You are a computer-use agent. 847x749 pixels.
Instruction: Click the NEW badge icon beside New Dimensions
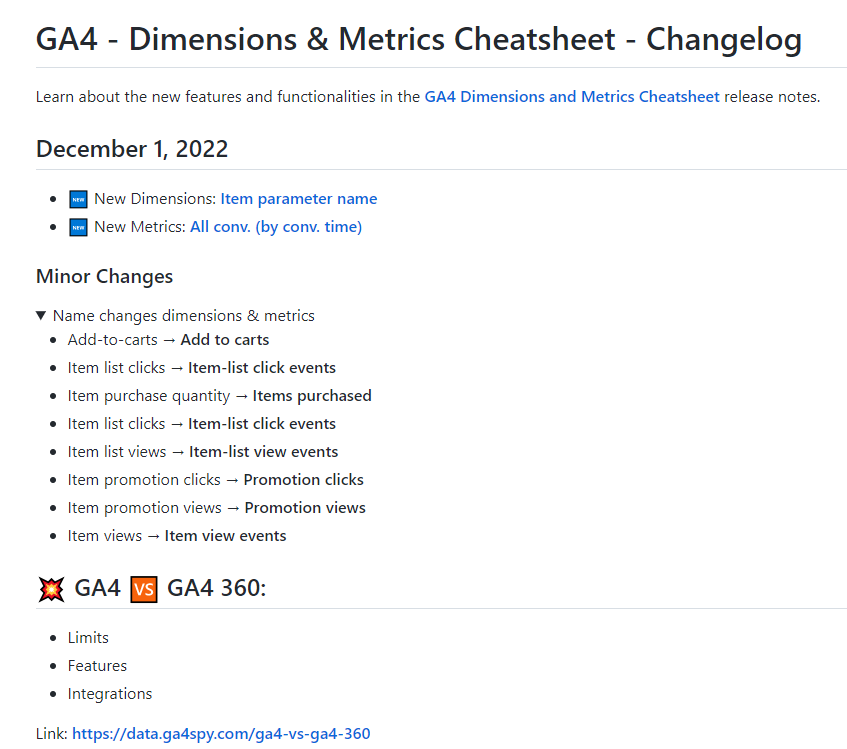(x=78, y=199)
